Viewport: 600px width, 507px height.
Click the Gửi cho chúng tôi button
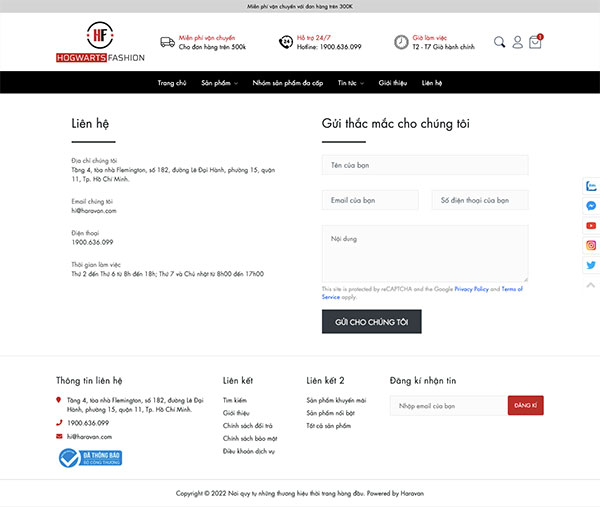point(372,321)
